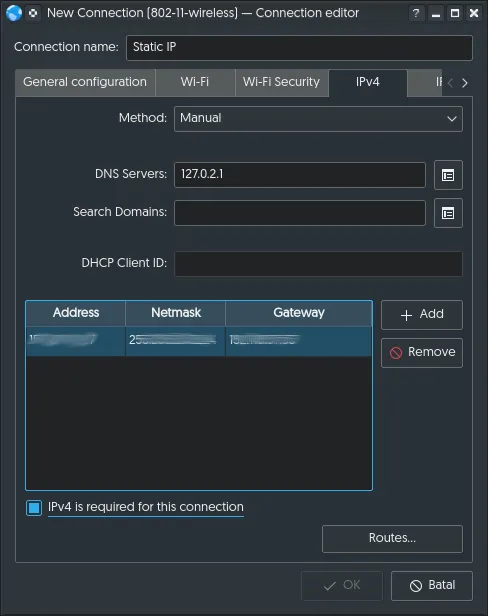Click the Batal cancel button
488x616 pixels.
432,586
